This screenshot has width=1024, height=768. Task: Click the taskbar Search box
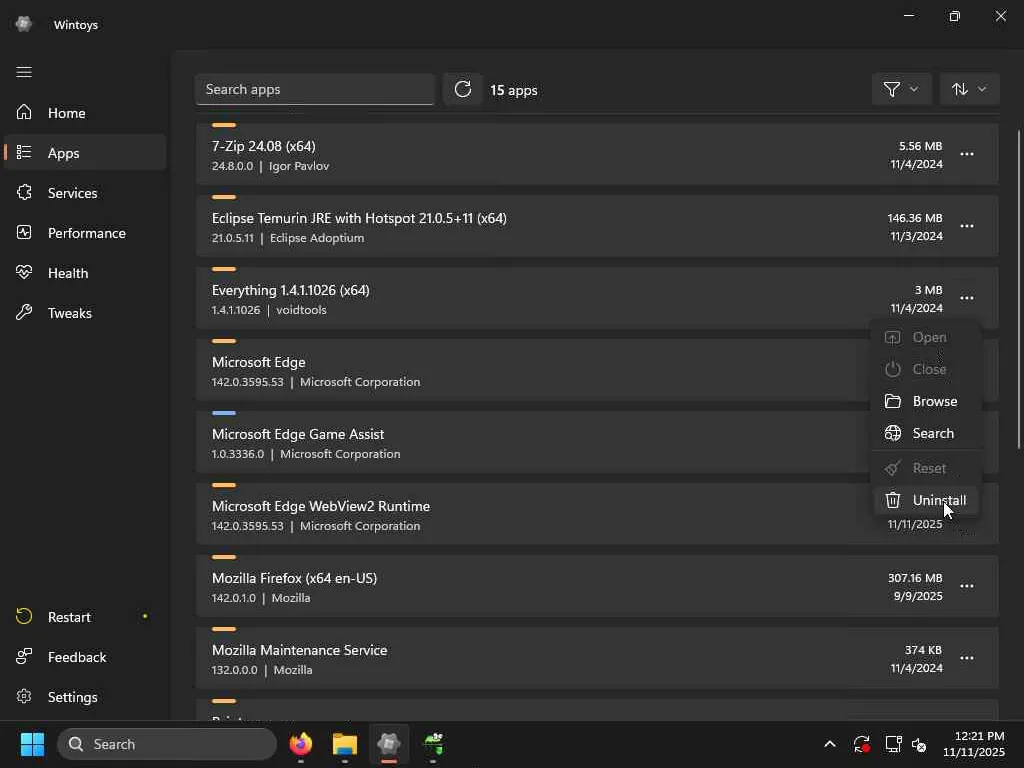coord(167,744)
